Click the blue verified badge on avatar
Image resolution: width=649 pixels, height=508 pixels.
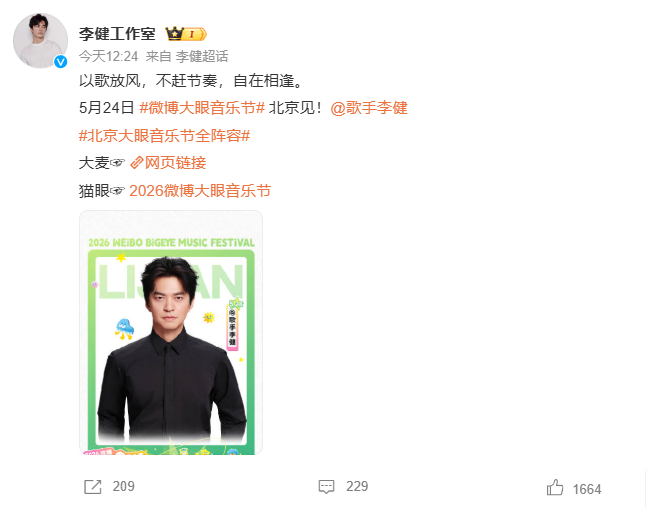pos(61,62)
